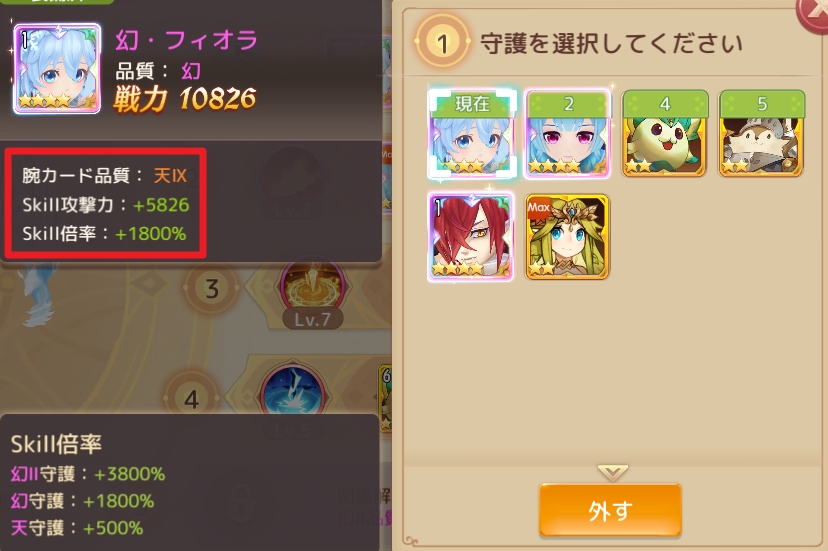Click the step 1 circle badge
Image resolution: width=828 pixels, height=551 pixels.
point(443,42)
